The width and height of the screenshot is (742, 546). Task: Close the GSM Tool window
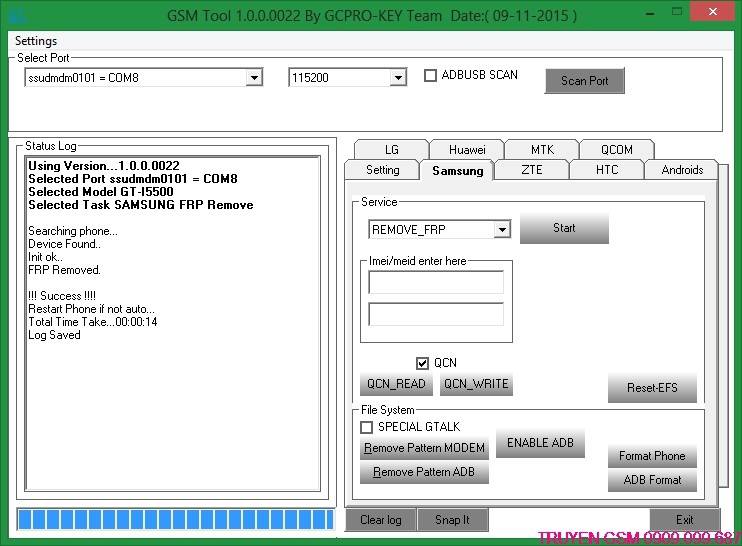pyautogui.click(x=713, y=11)
